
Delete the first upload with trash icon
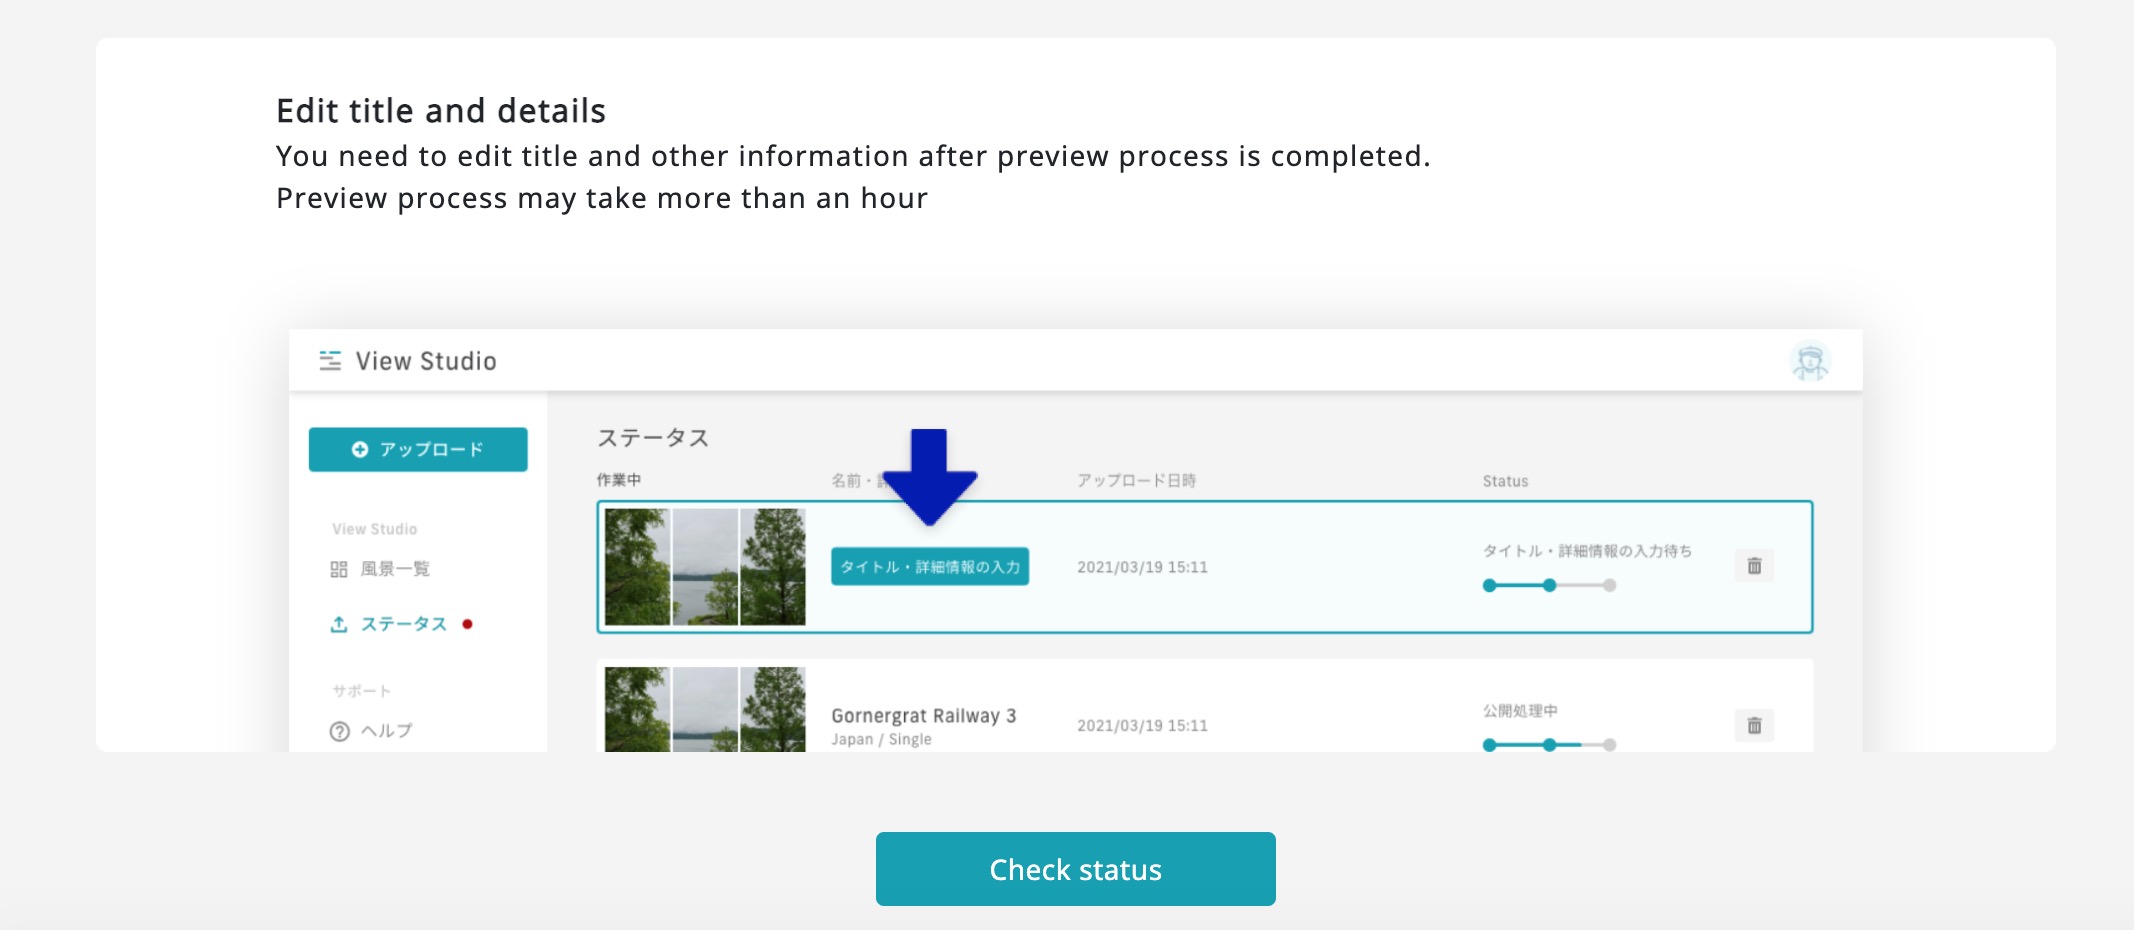[x=1754, y=566]
